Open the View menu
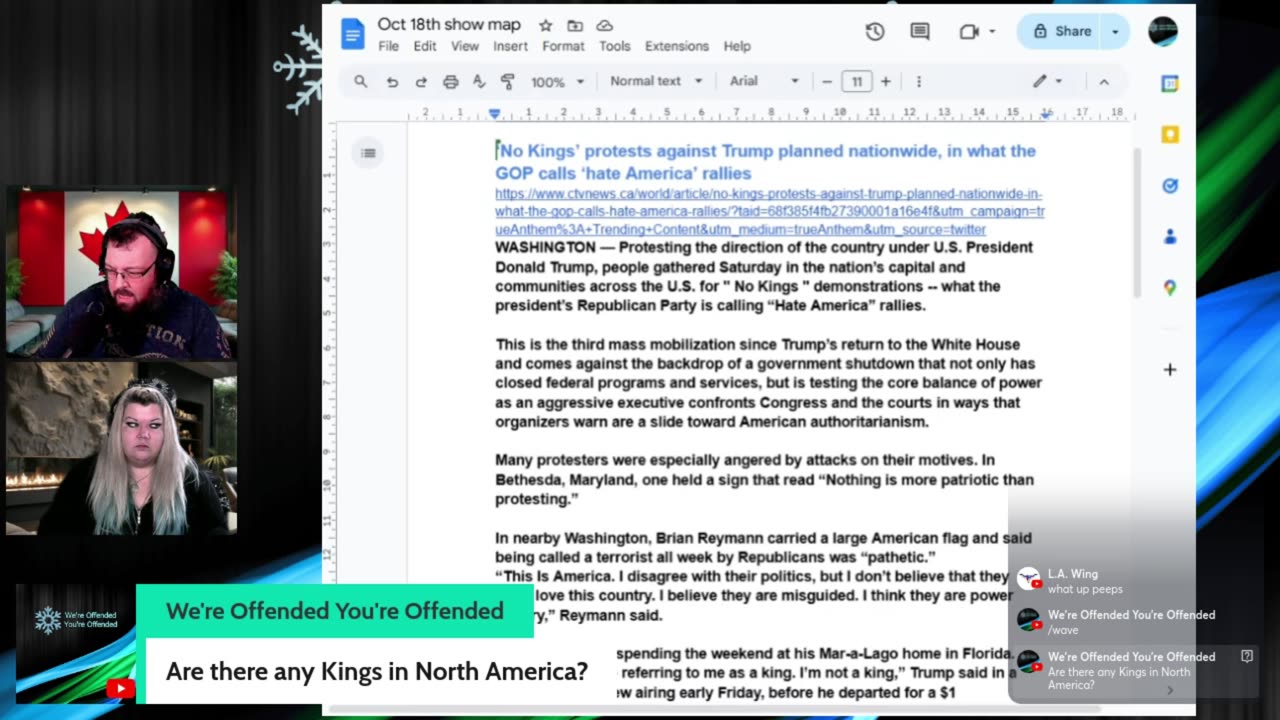1280x720 pixels. click(x=465, y=46)
